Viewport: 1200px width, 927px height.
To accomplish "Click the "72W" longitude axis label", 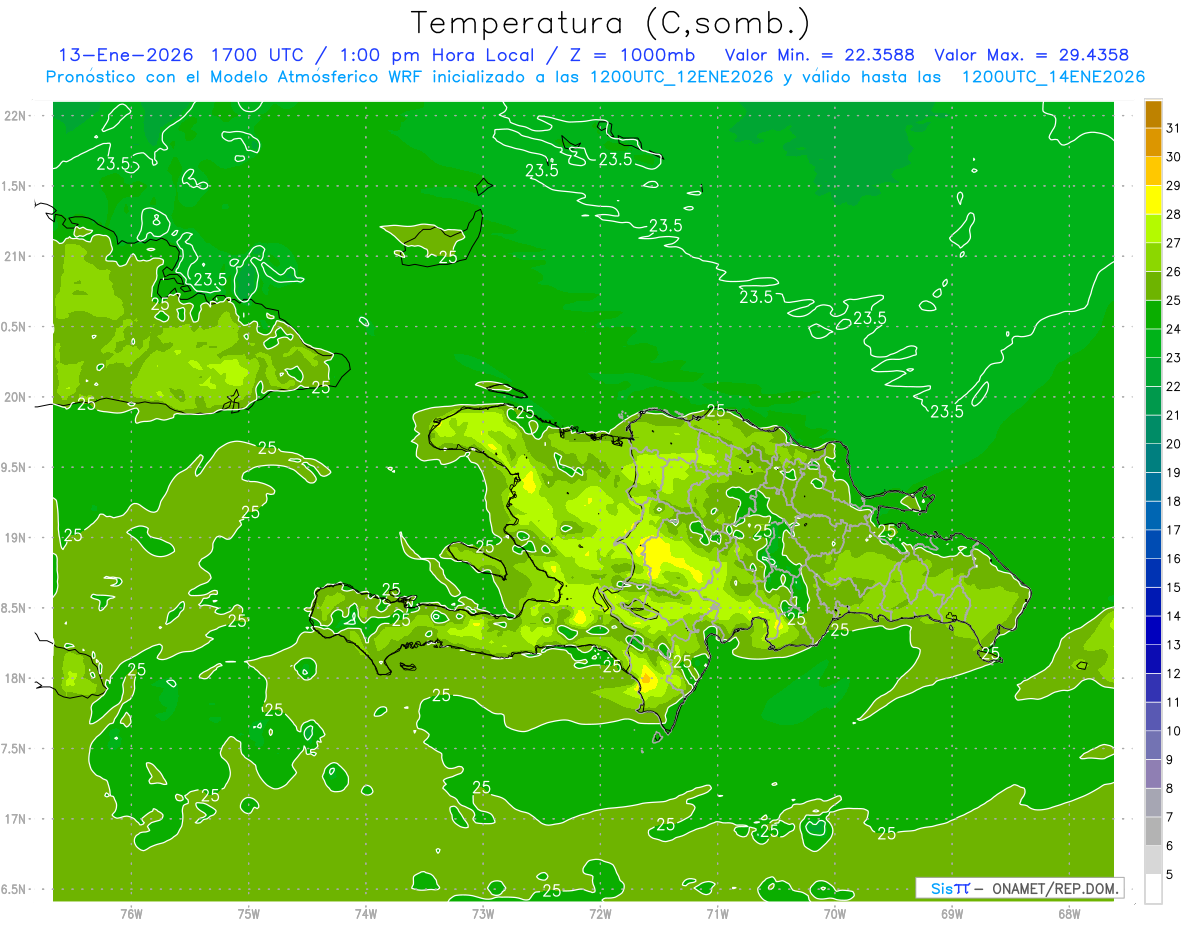I will tap(600, 913).
